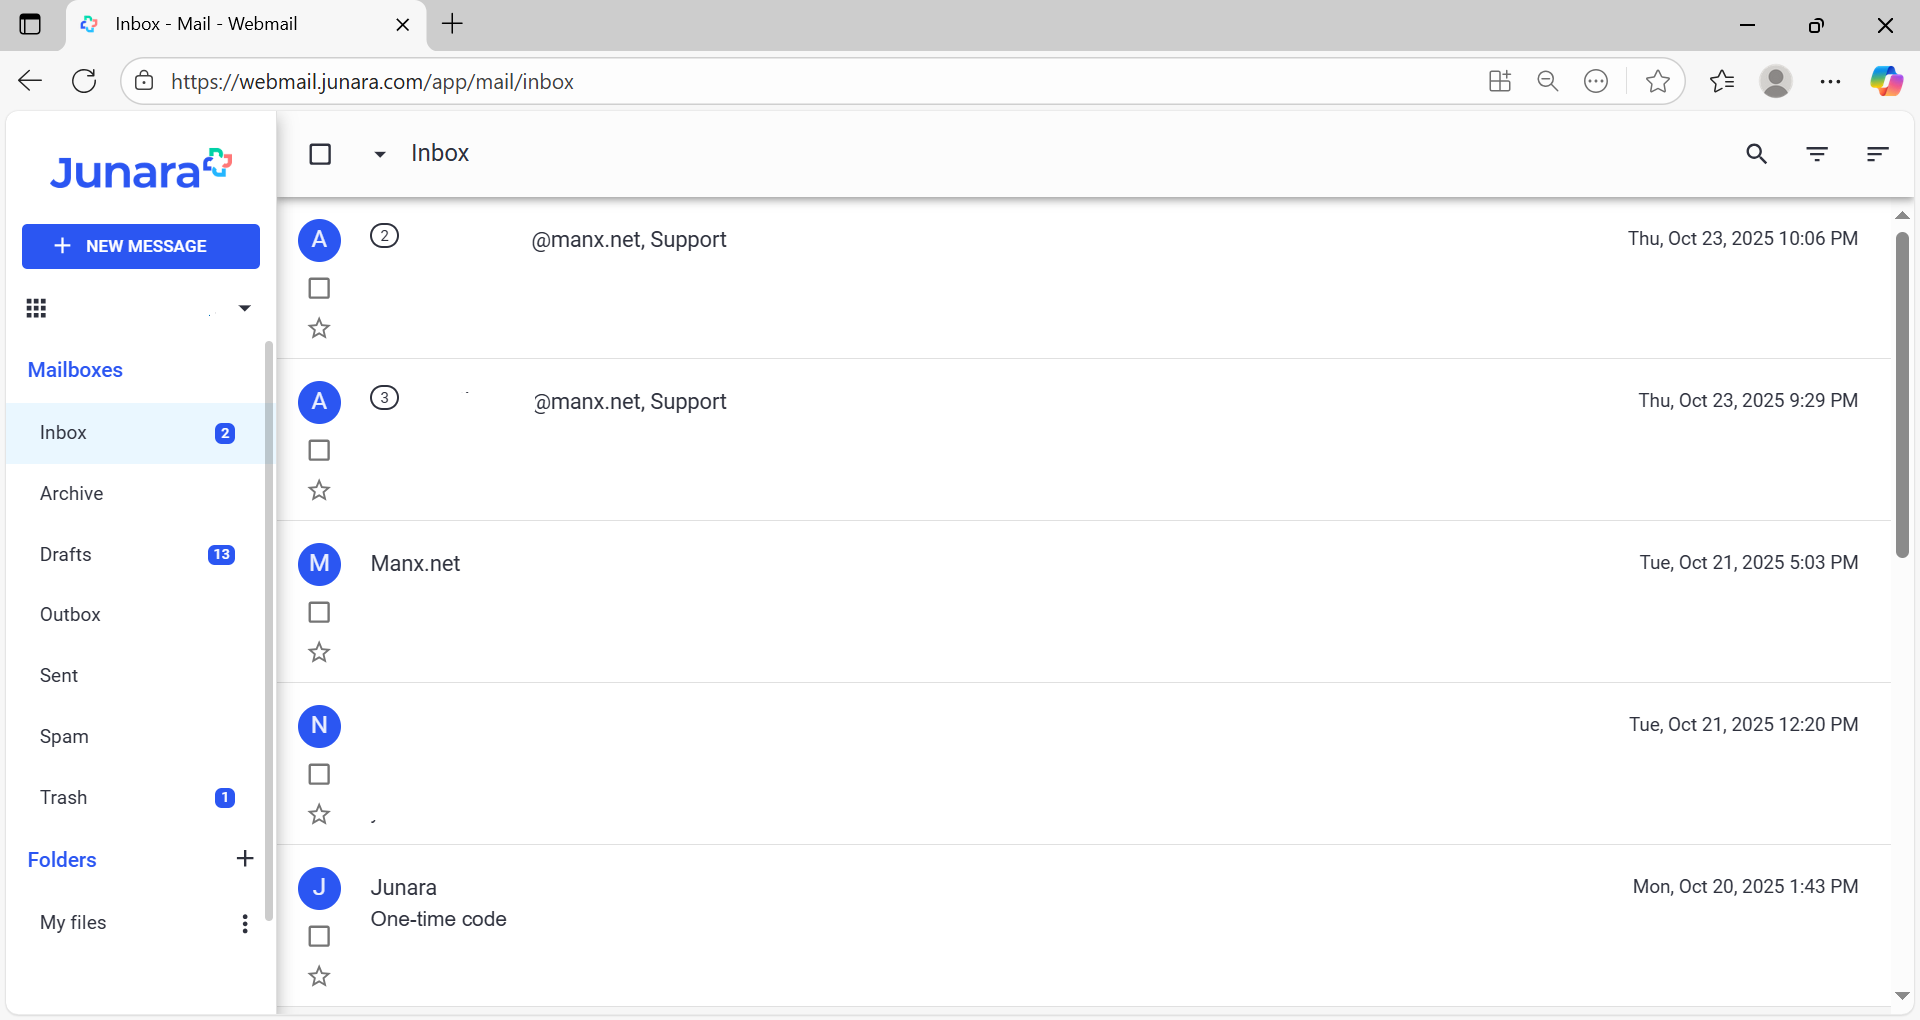This screenshot has width=1920, height=1020.
Task: Open a new browser tab
Action: point(453,24)
